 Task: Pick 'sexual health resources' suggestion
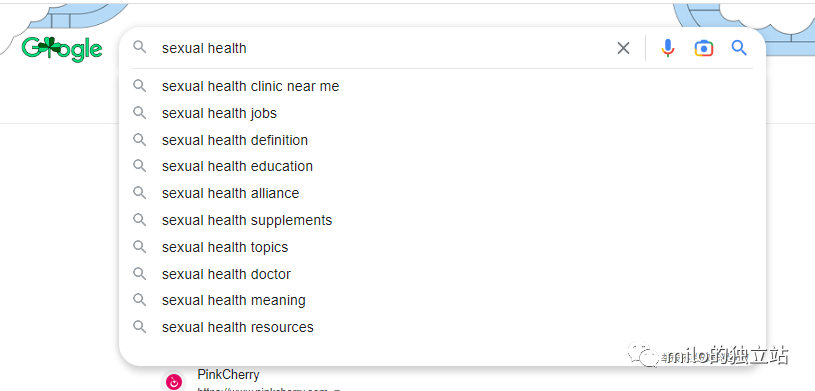tap(442, 328)
